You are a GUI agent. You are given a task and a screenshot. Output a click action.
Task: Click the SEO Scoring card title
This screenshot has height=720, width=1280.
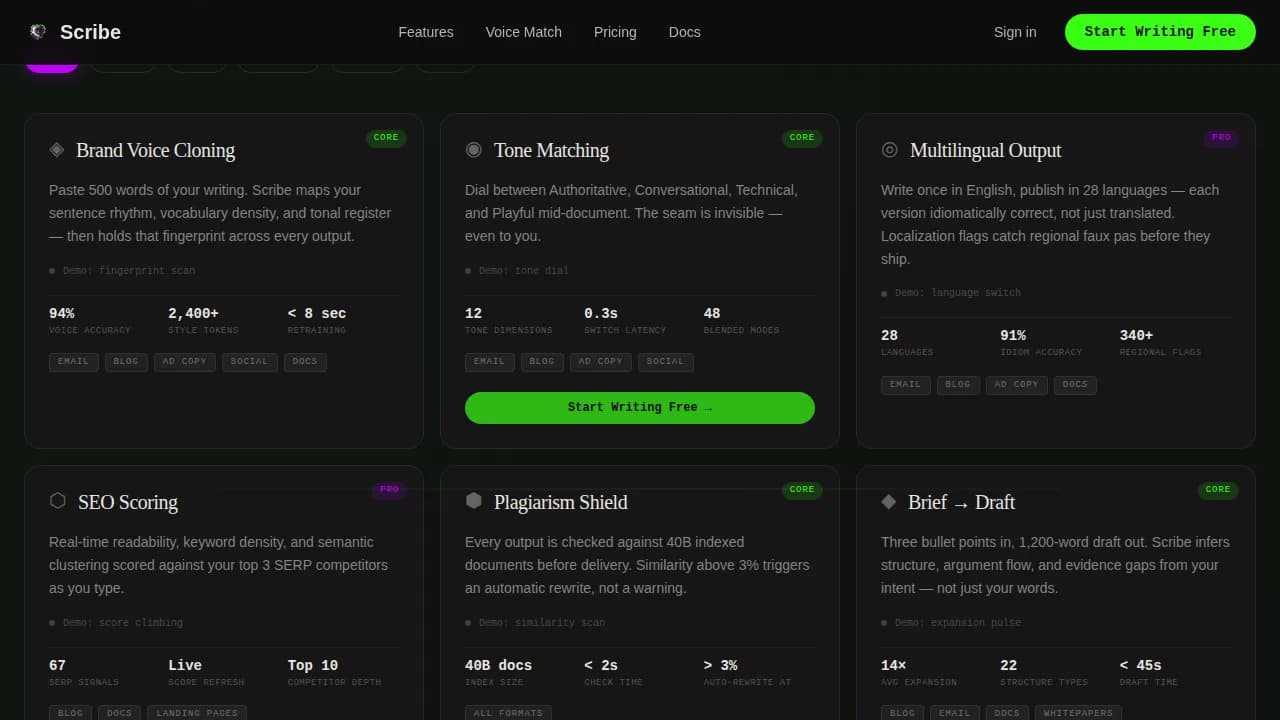(128, 502)
